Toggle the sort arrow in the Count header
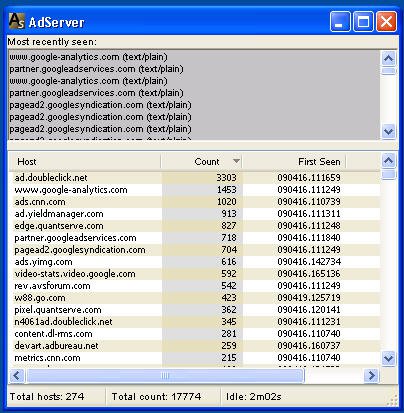404x413 pixels. click(236, 161)
